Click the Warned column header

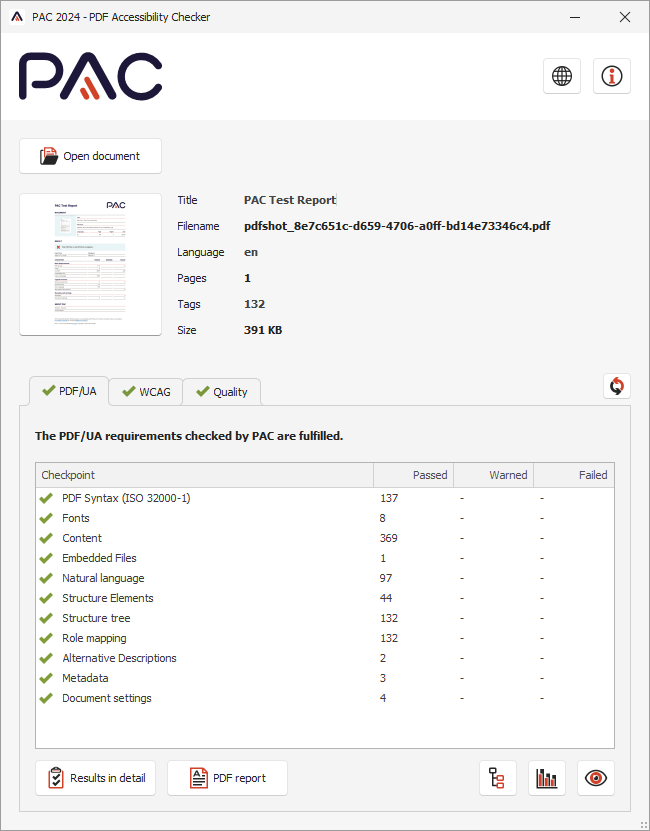(494, 475)
